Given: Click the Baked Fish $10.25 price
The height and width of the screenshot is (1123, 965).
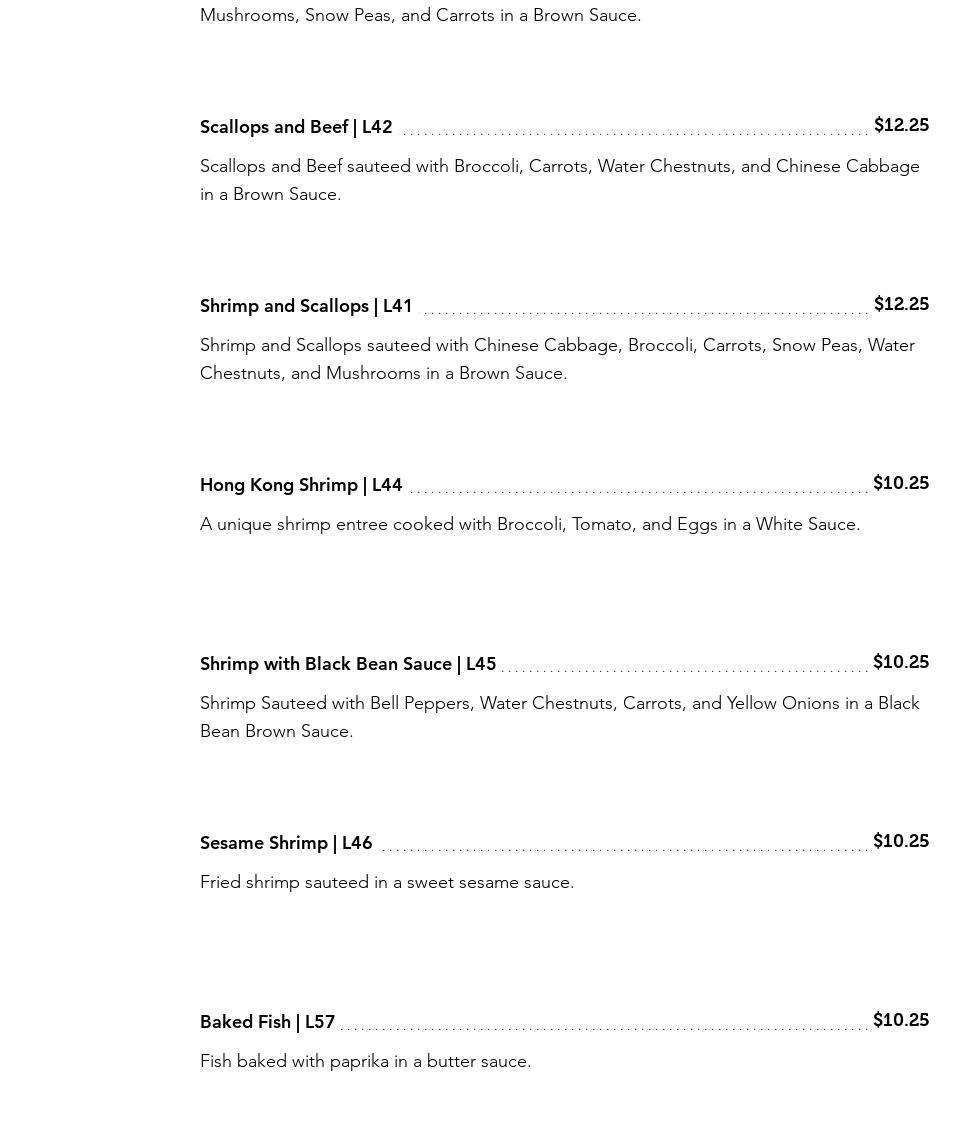Looking at the screenshot, I should coord(901,1020).
